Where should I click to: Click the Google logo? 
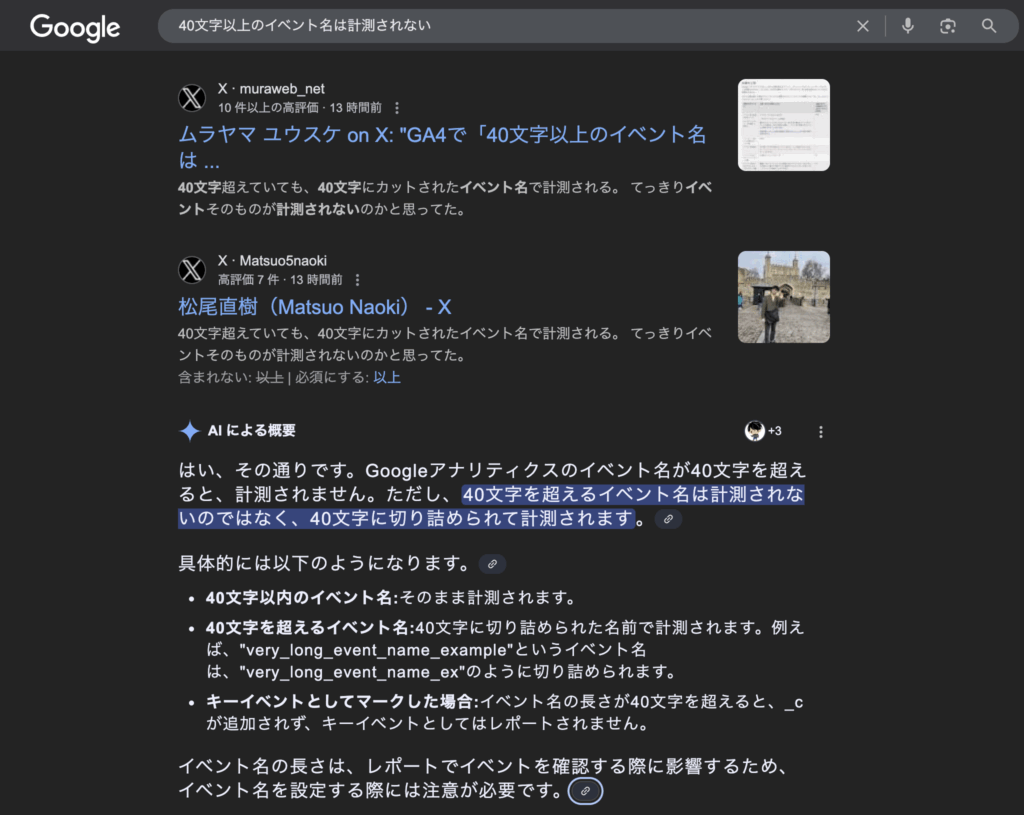75,27
